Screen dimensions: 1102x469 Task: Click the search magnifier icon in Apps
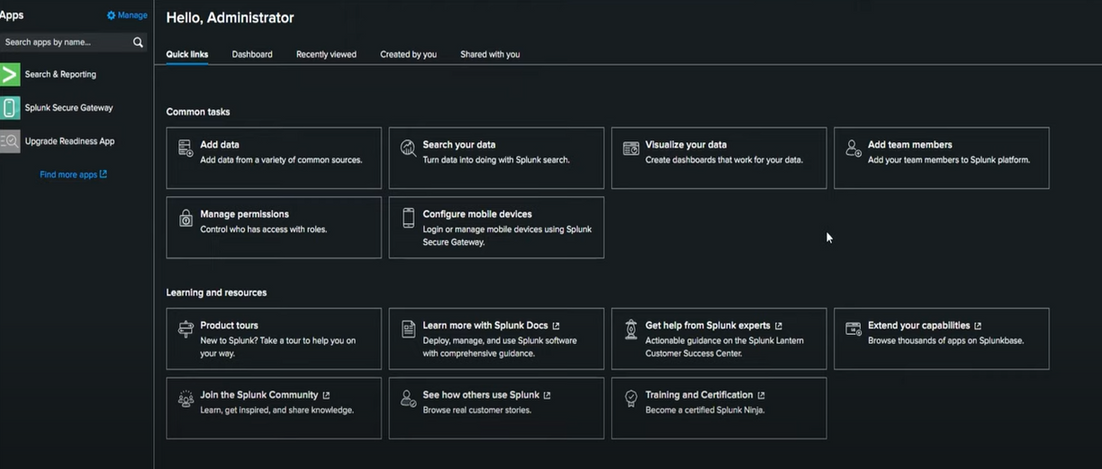[138, 42]
